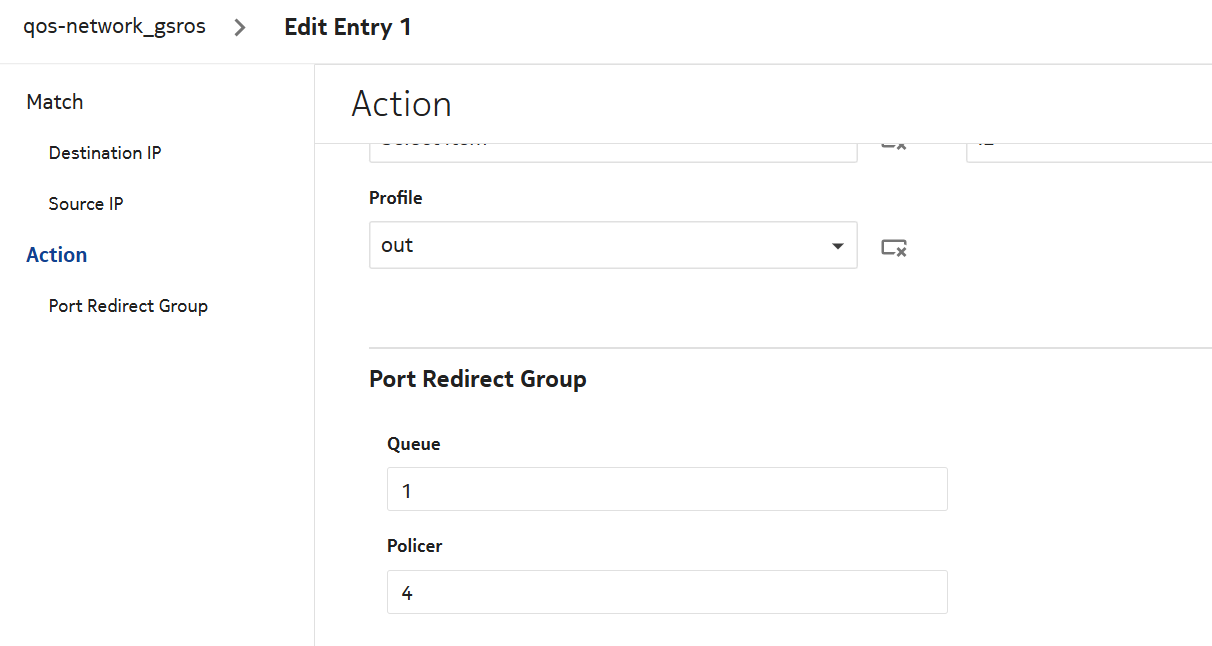1212x646 pixels.
Task: Click the Action panel heading
Action: (402, 104)
